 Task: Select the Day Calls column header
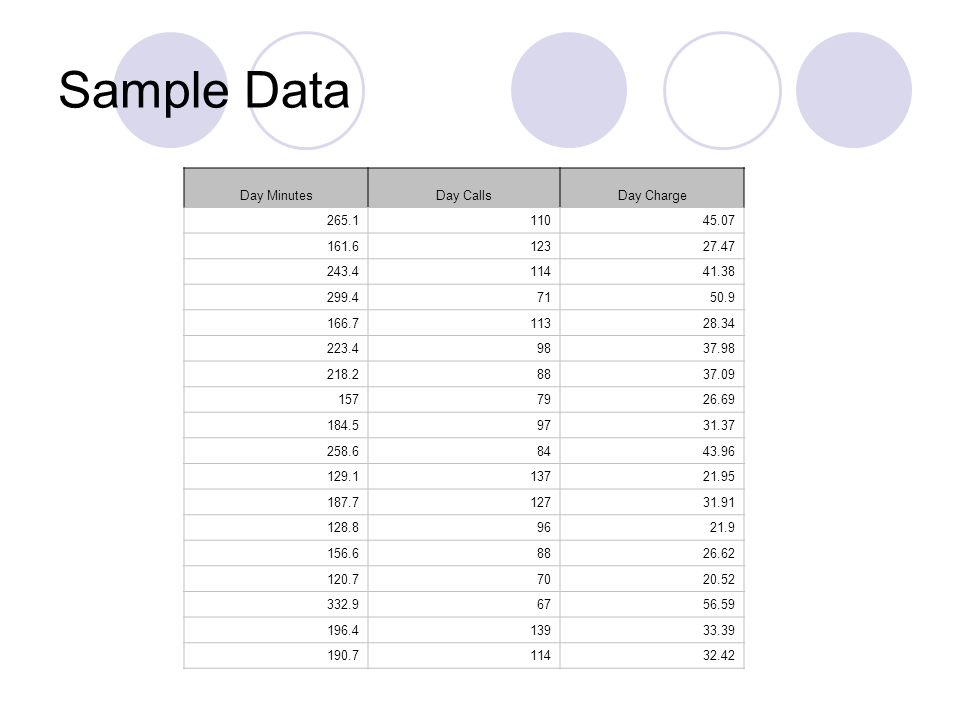pos(463,188)
